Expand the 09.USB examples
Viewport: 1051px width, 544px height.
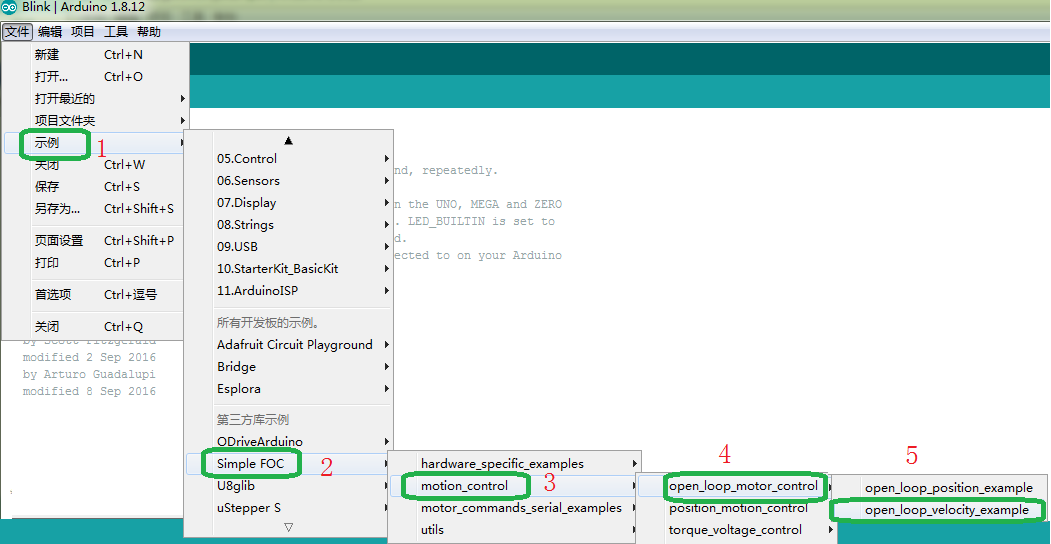point(289,247)
